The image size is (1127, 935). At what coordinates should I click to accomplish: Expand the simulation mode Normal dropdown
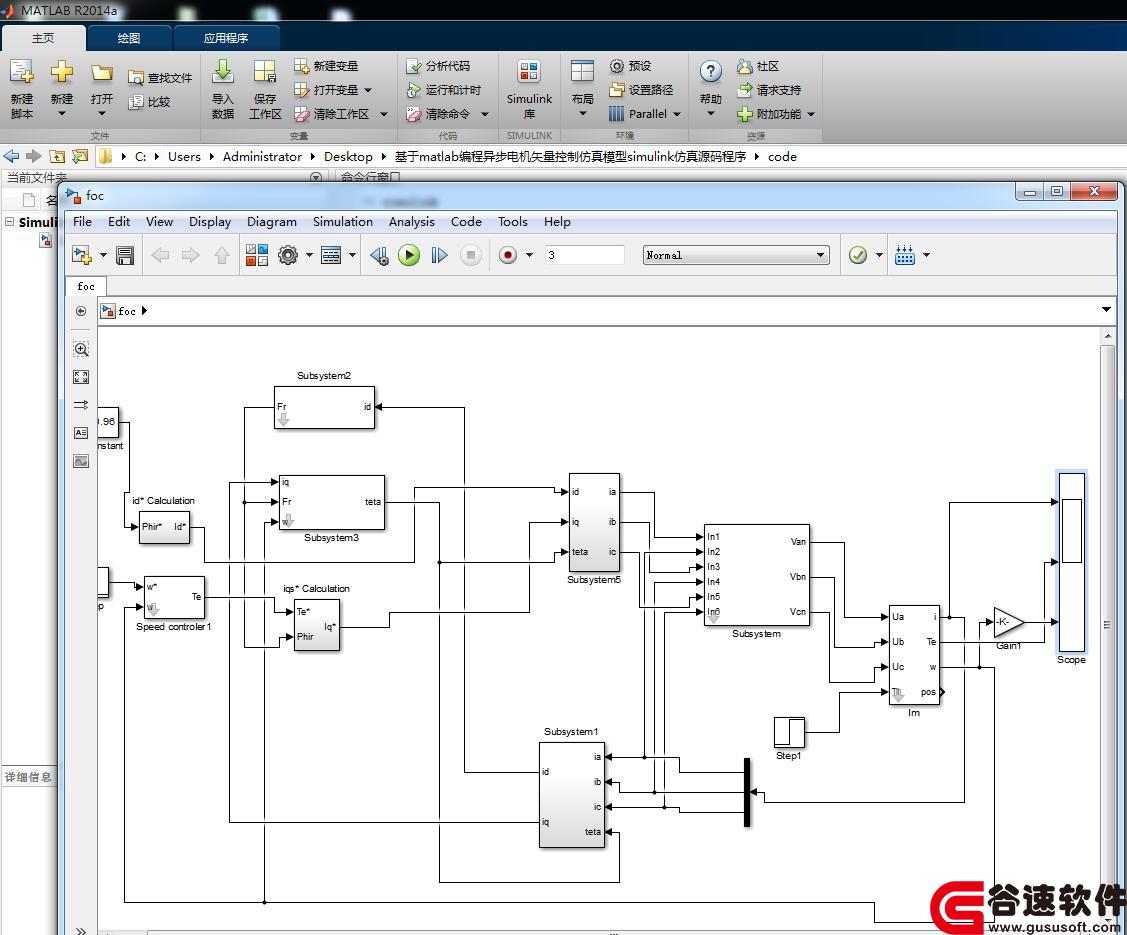(x=820, y=255)
